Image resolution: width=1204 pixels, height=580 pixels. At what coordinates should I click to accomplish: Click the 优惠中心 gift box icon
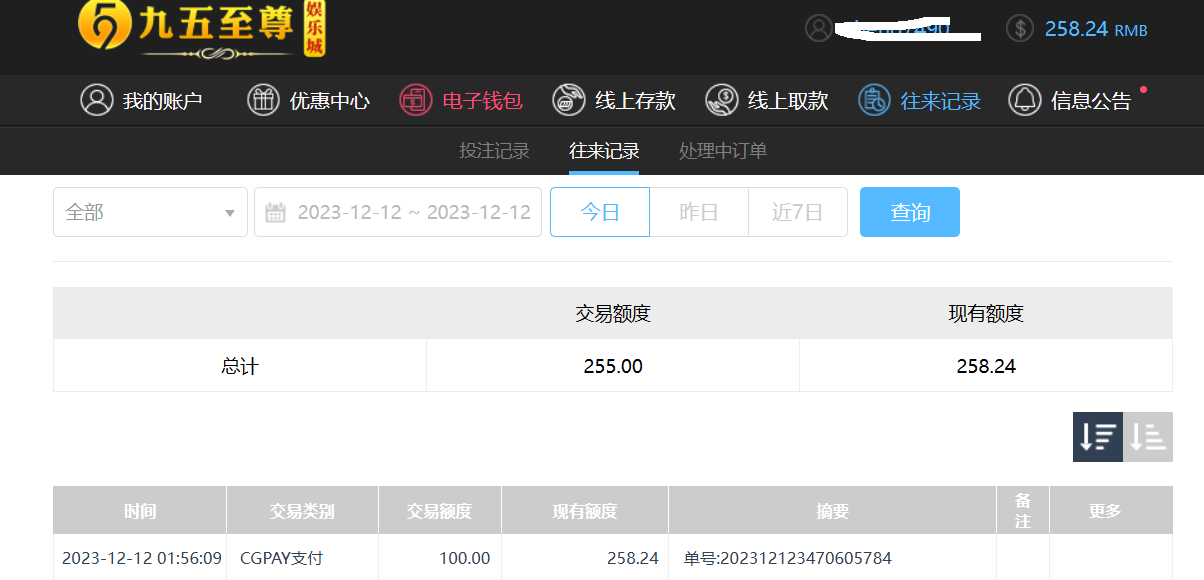tap(263, 100)
